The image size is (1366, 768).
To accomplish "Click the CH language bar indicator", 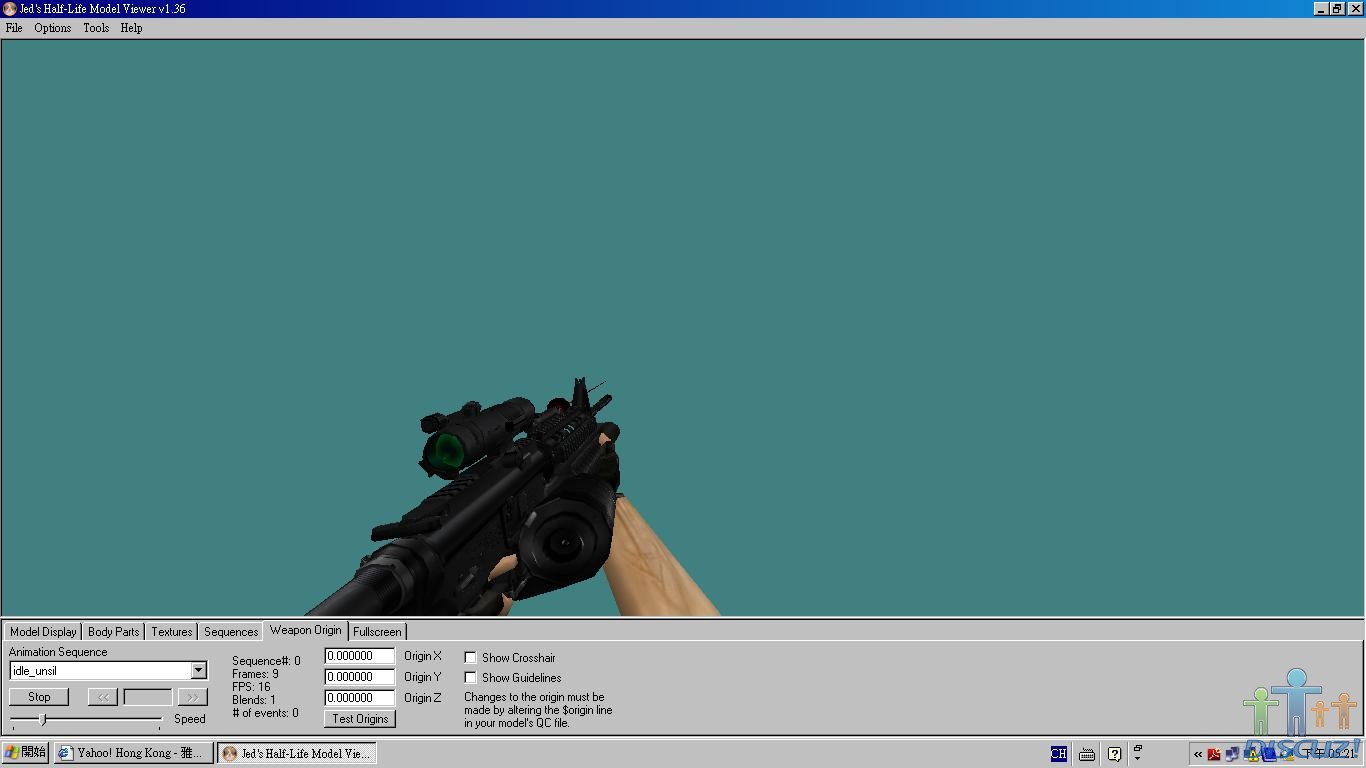I will click(1058, 754).
